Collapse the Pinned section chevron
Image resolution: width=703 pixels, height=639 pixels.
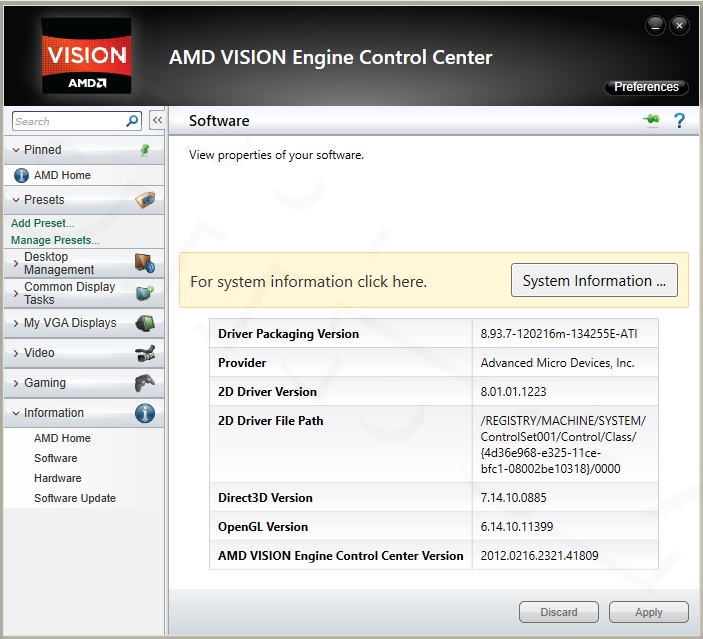[16, 150]
